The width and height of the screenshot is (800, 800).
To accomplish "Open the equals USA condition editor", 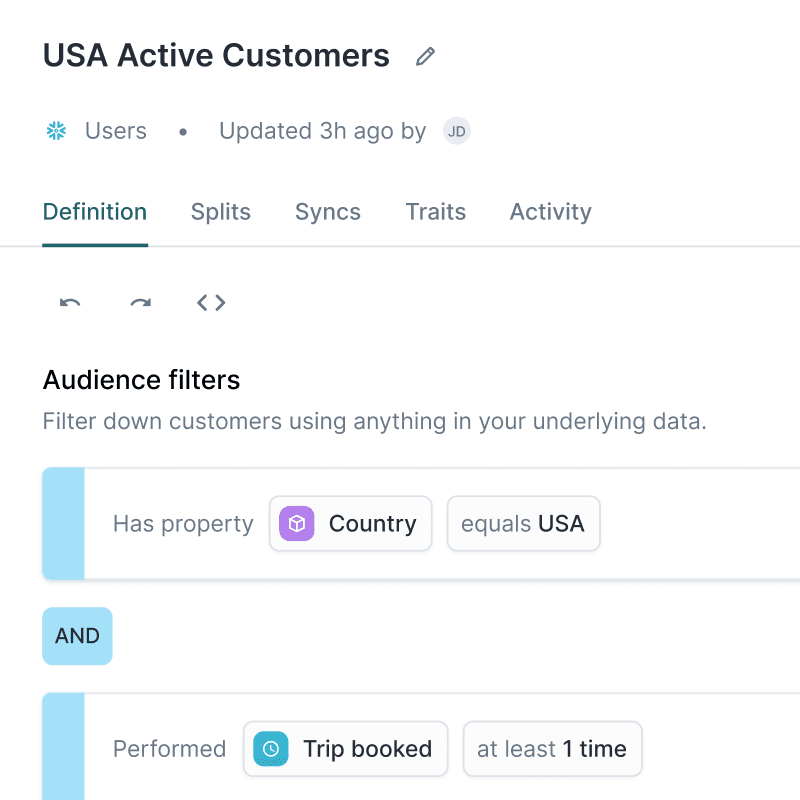I will tap(523, 523).
